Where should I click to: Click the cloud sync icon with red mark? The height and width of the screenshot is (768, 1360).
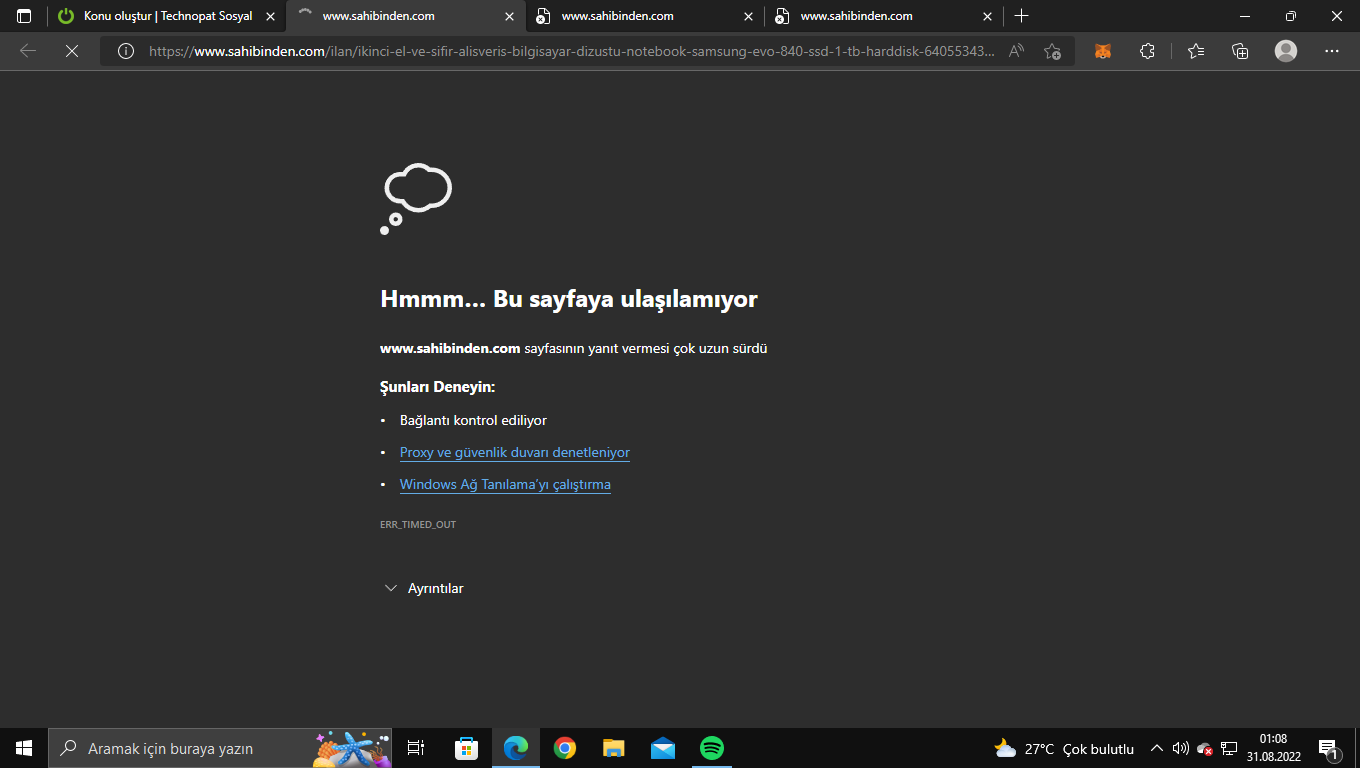point(1205,748)
